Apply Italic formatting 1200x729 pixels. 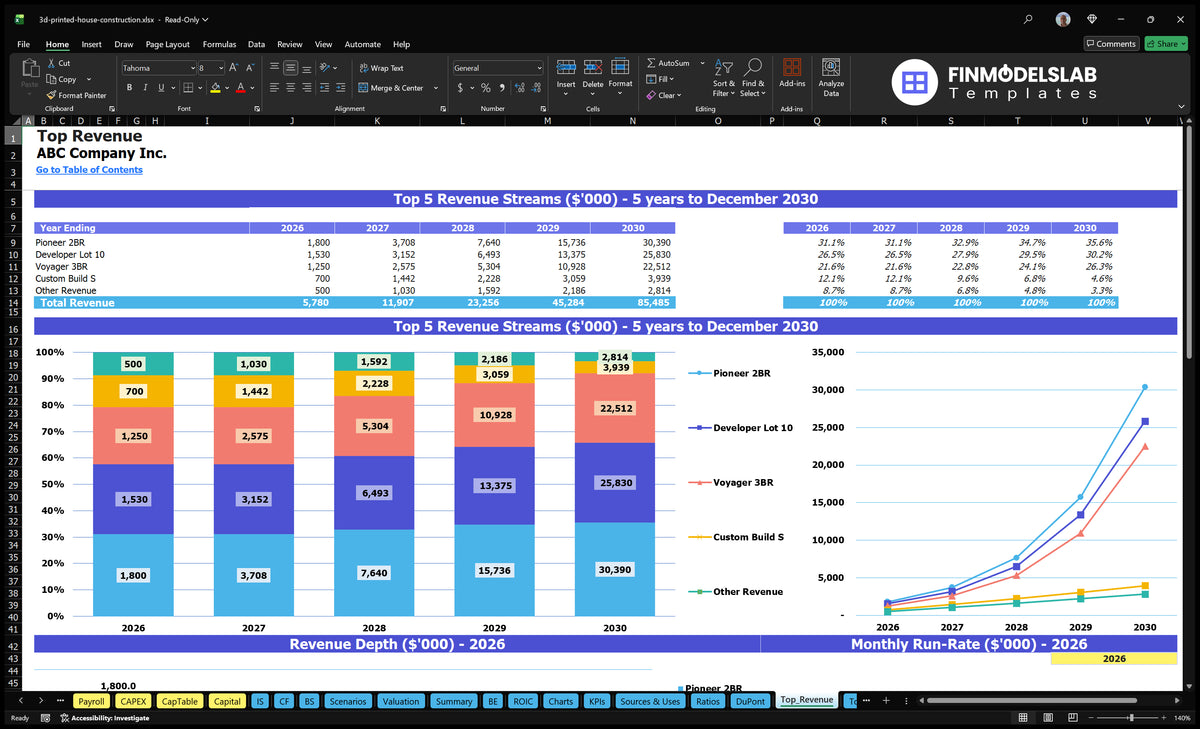145,87
